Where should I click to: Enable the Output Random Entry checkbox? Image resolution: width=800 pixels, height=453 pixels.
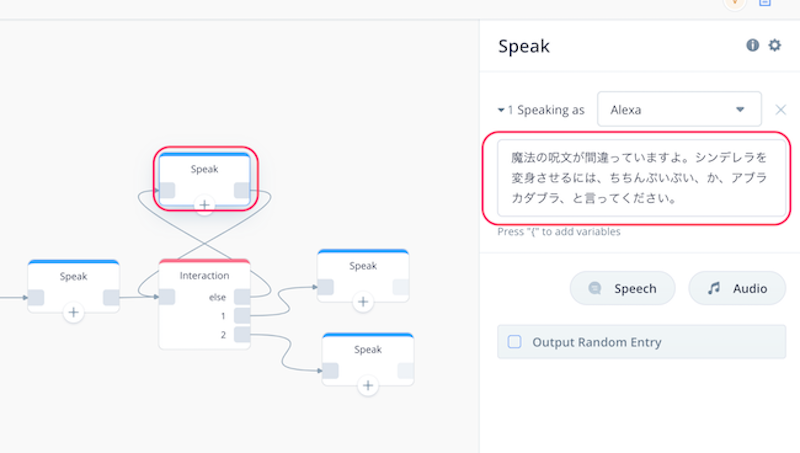pos(514,342)
